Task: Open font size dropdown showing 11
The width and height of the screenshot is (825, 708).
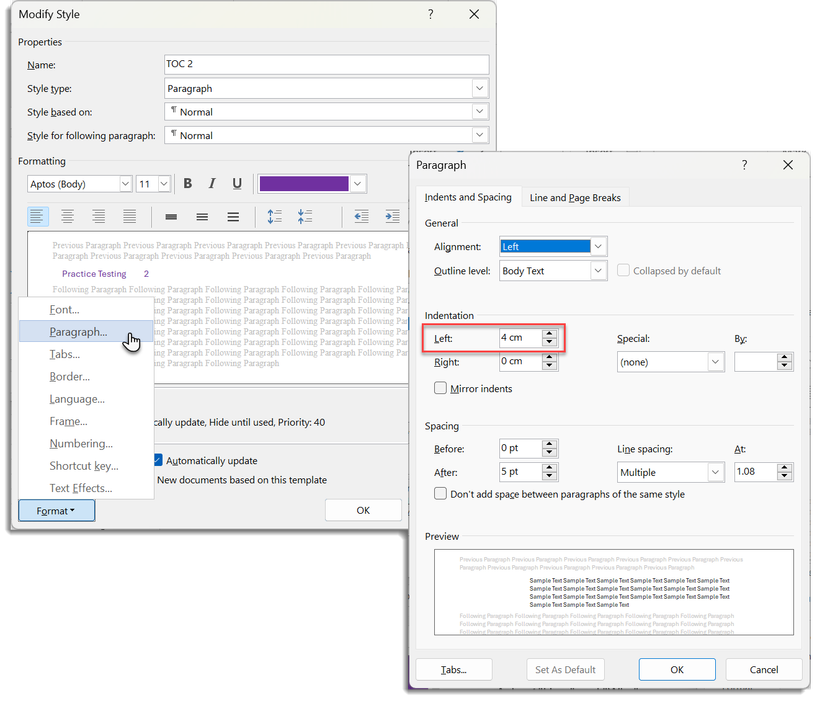Action: [x=164, y=184]
